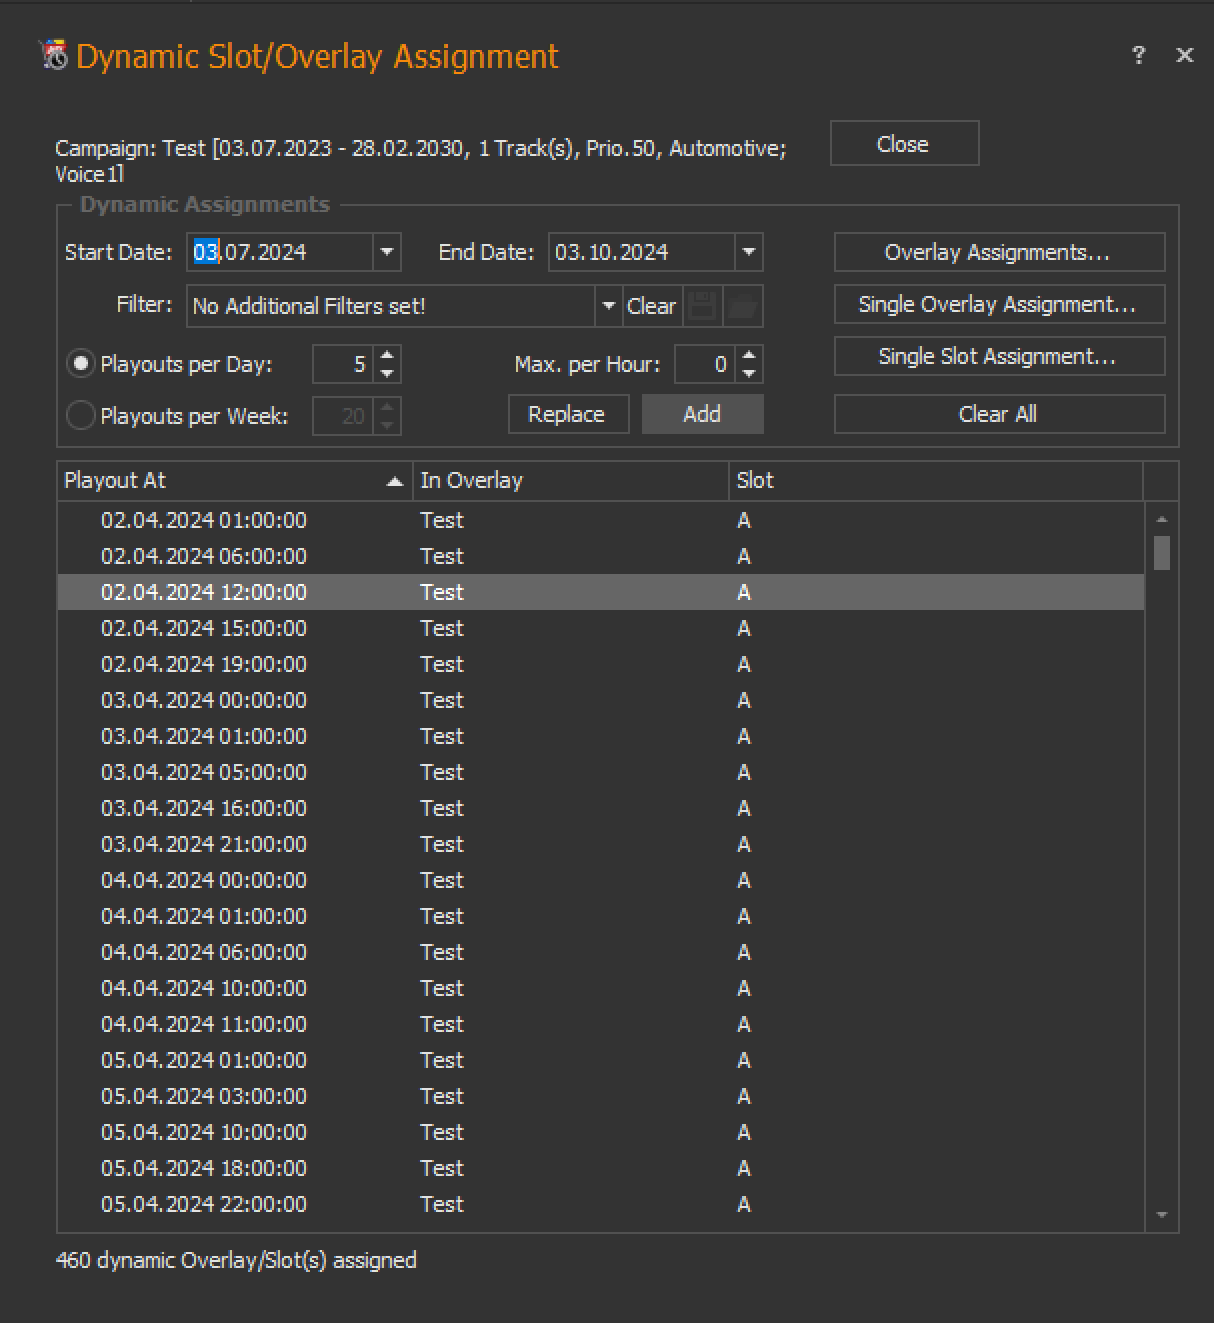Click the help question mark icon
1214x1323 pixels.
click(1138, 55)
